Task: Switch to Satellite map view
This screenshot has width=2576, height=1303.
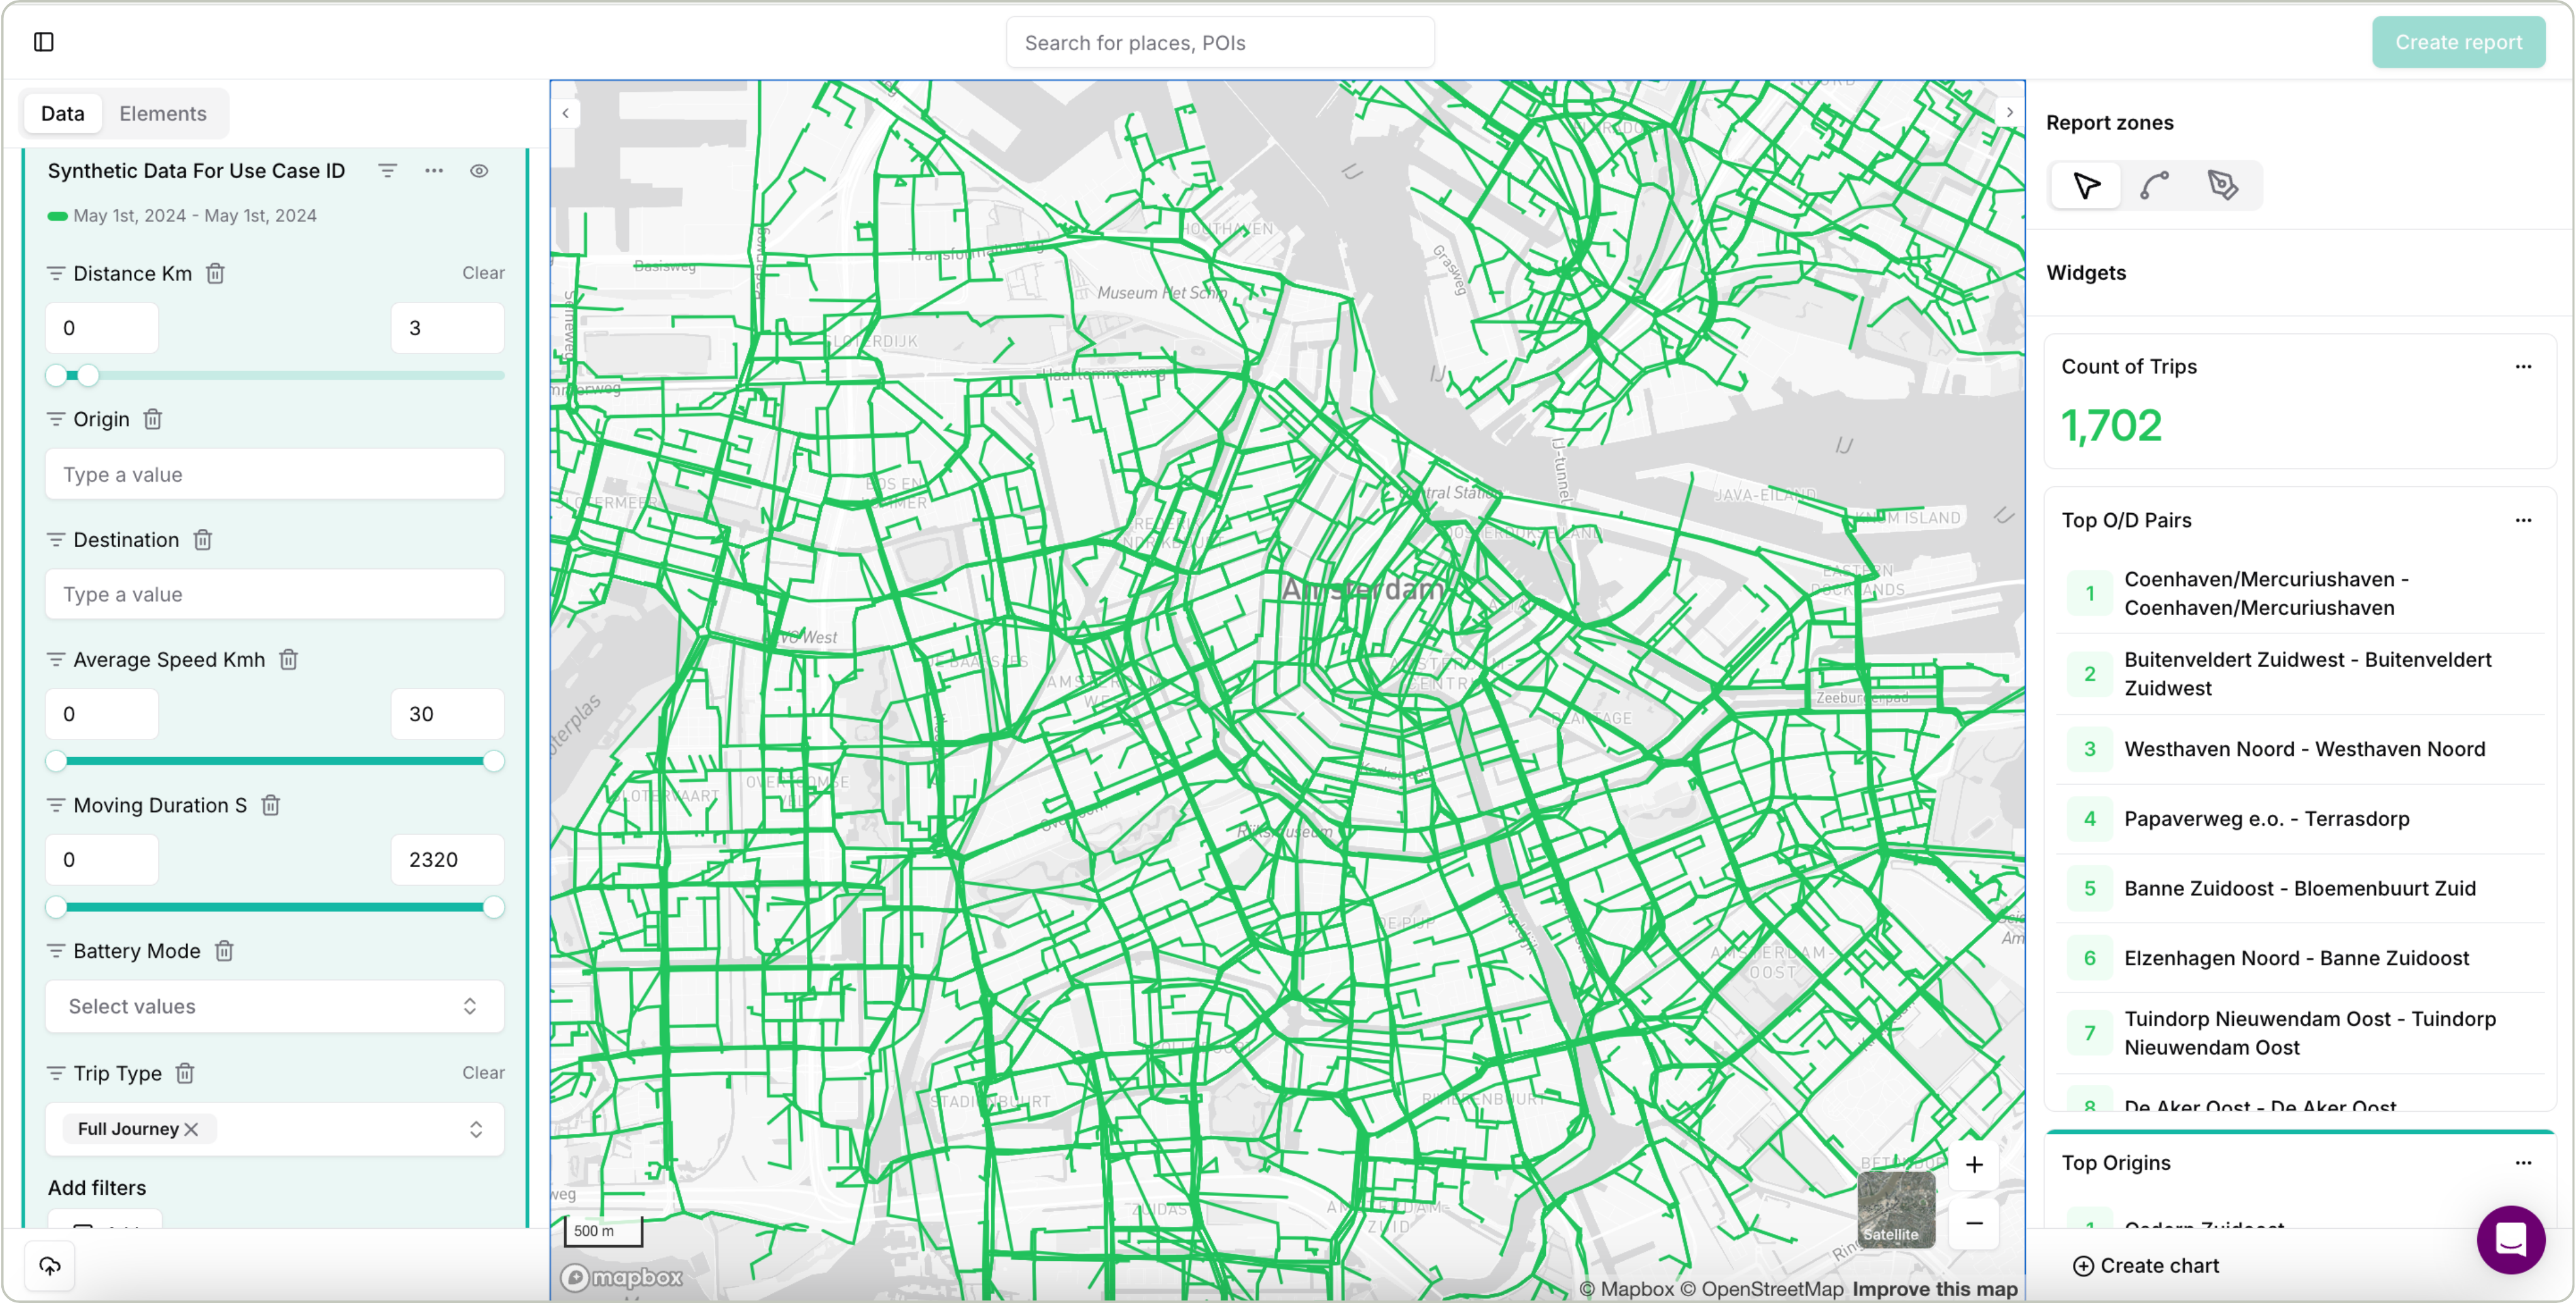Action: point(1895,1209)
